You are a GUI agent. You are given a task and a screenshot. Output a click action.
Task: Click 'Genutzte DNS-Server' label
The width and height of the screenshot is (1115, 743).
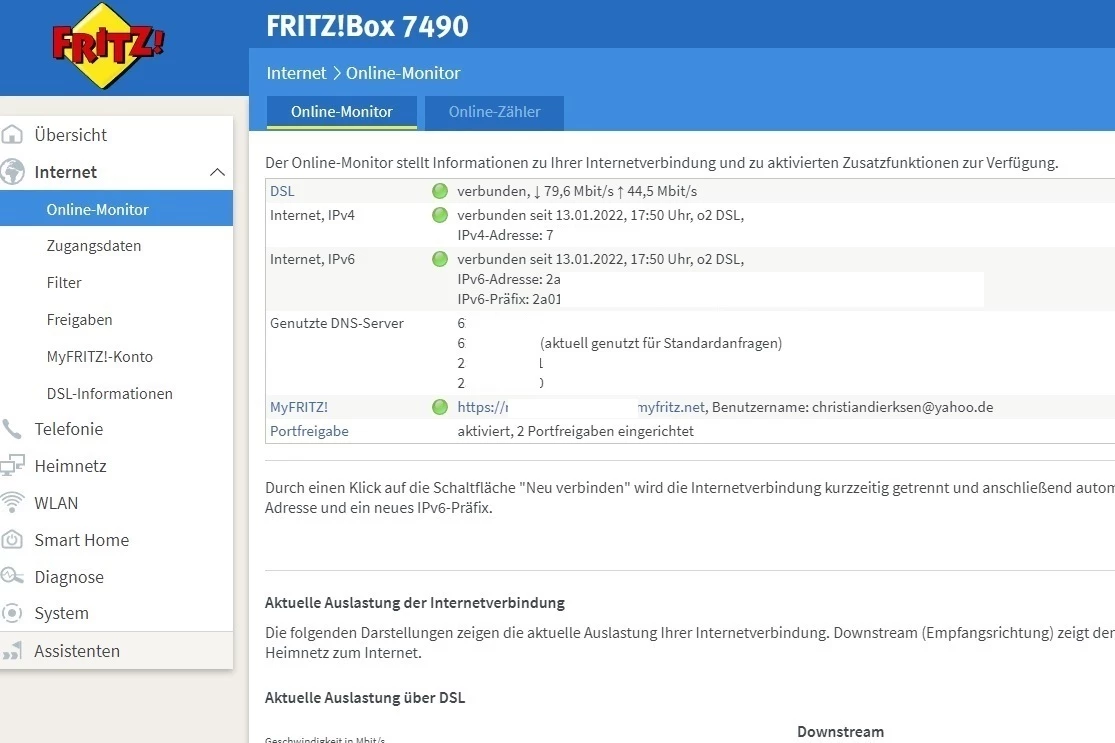click(x=337, y=323)
